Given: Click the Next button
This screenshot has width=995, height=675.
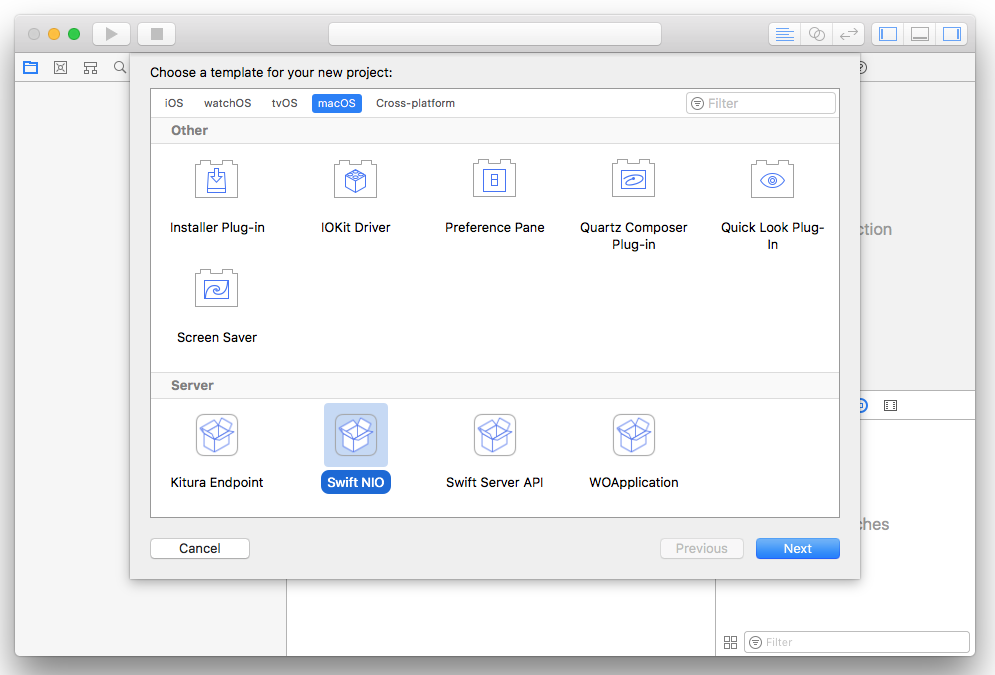Looking at the screenshot, I should (798, 549).
